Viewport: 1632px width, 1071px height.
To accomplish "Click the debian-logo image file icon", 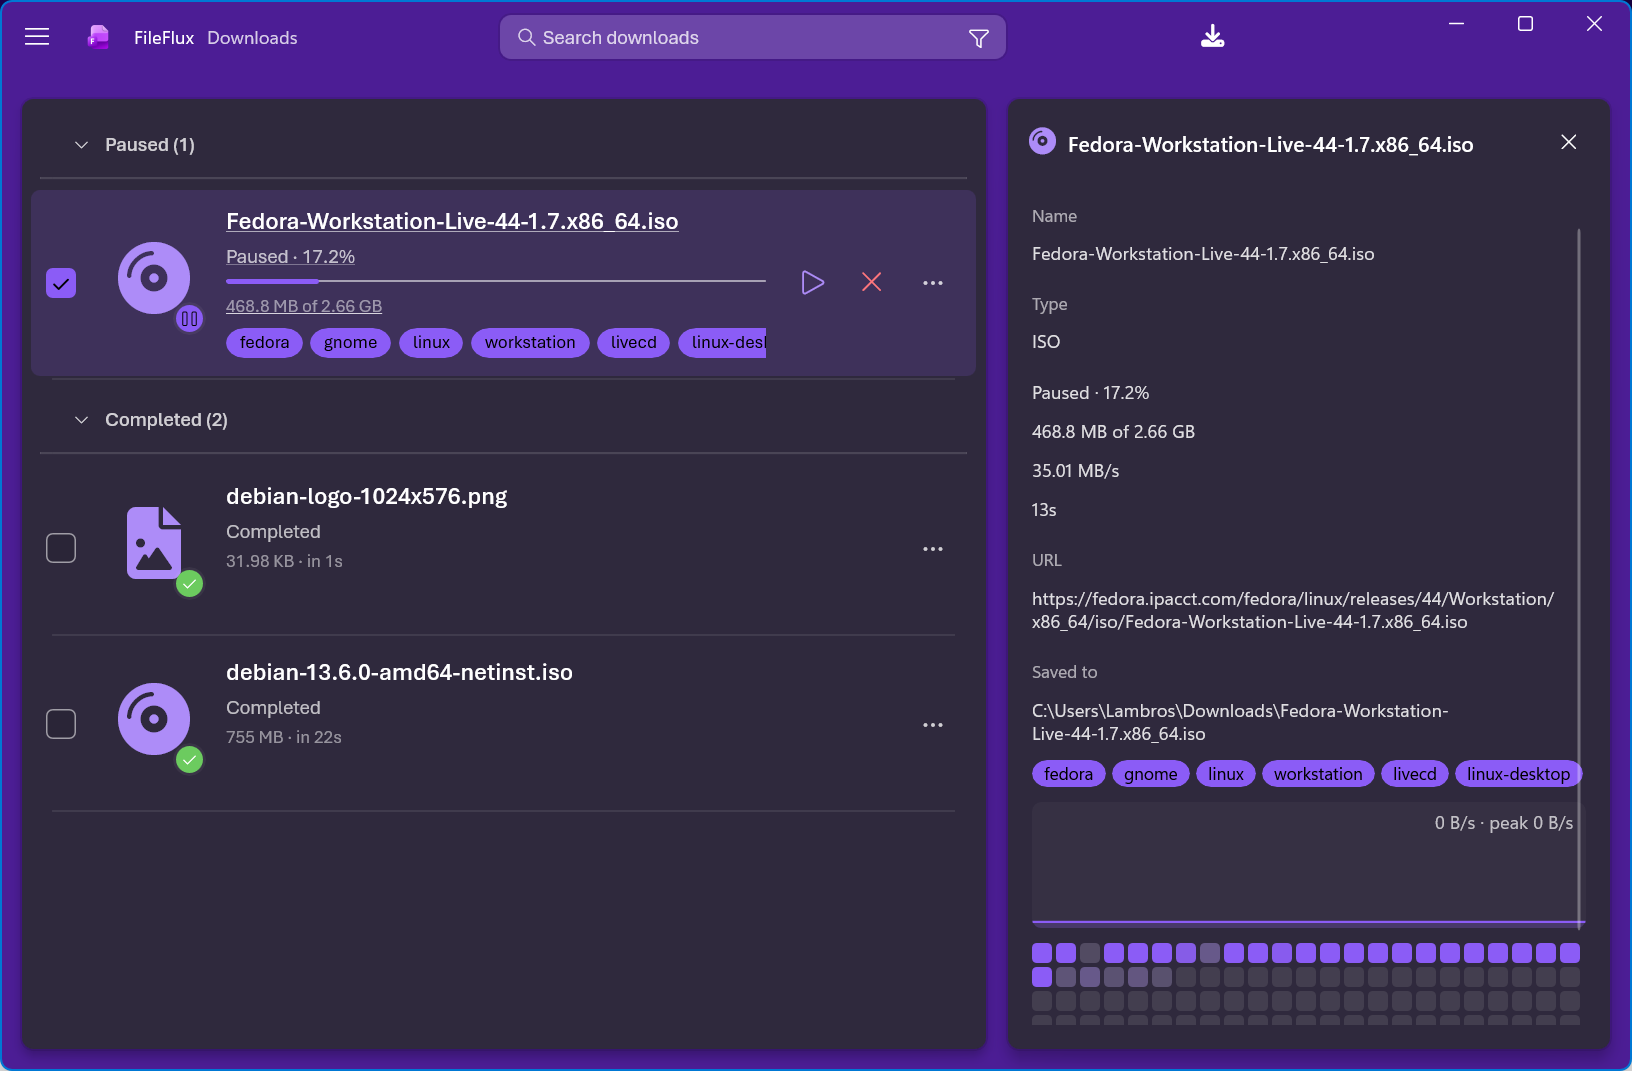I will [x=154, y=543].
